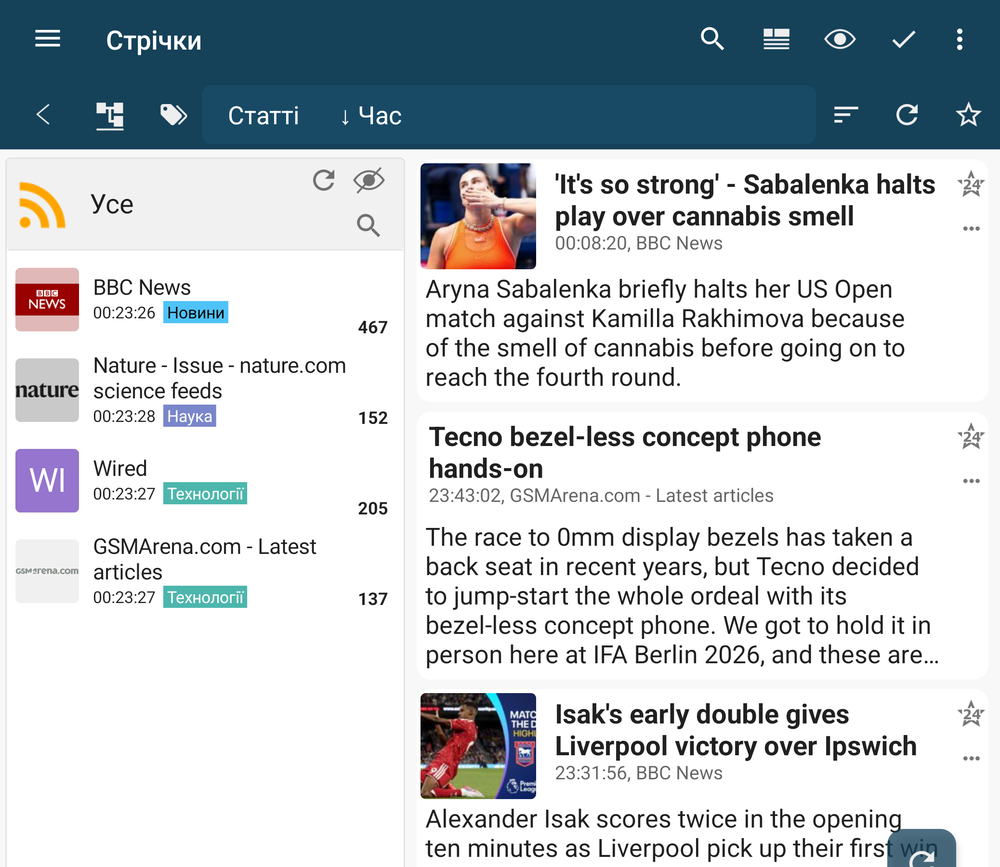Select the Статті tab
The image size is (1000, 867).
(263, 115)
